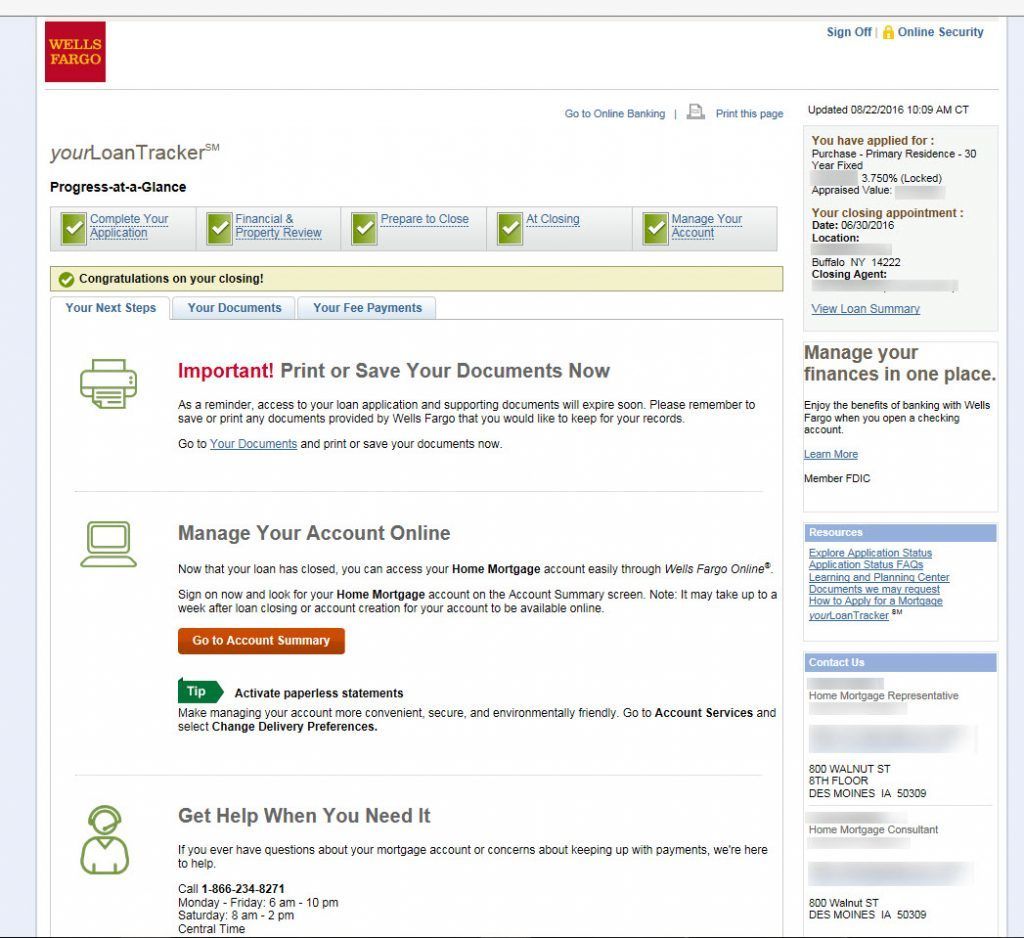Click the checkmark beside Prepare to Close

pos(364,229)
